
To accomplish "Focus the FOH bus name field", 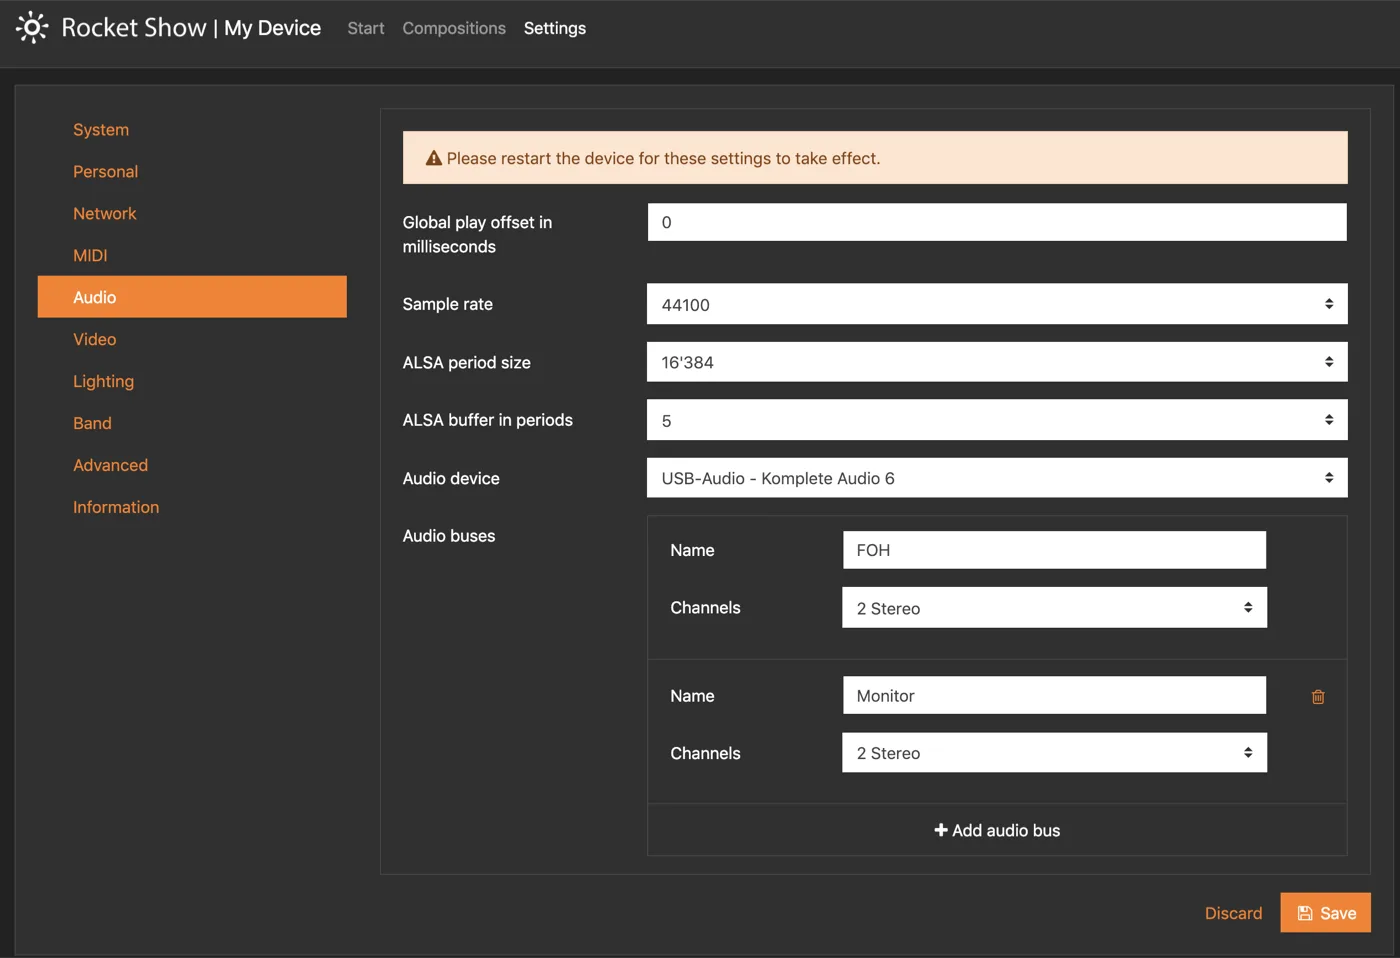I will (1054, 550).
